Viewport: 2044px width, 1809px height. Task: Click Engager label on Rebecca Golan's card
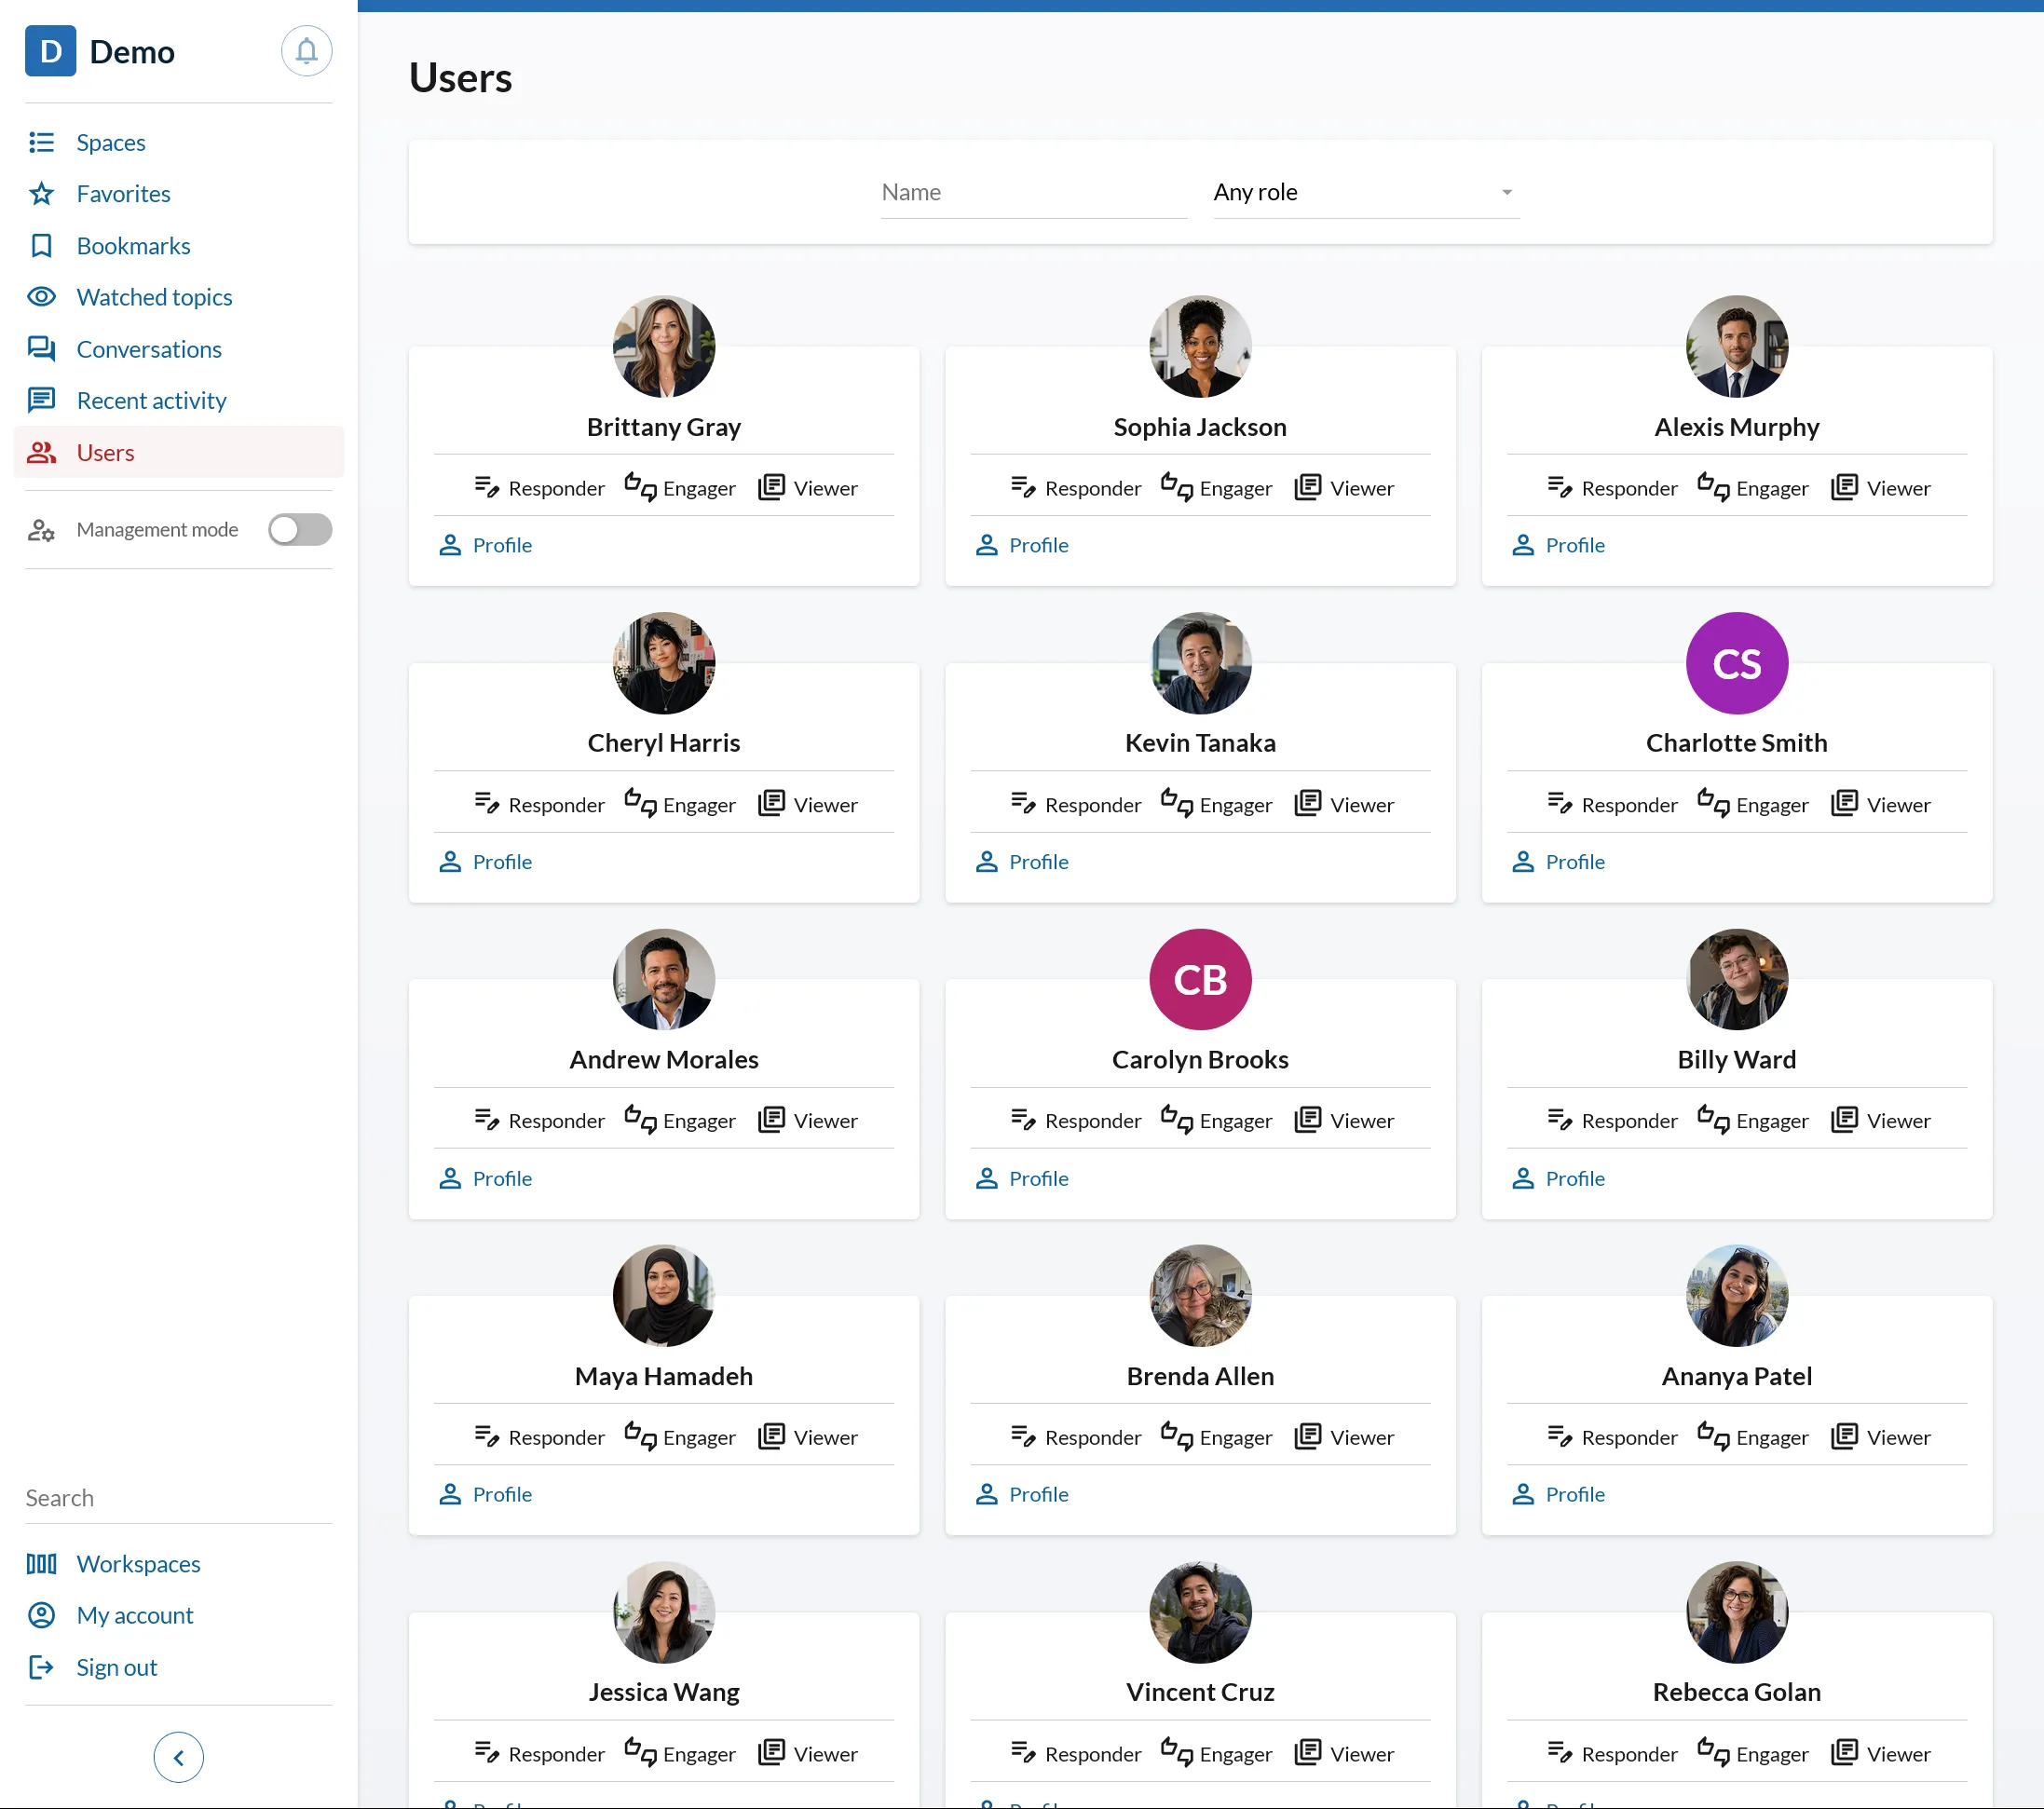pos(1772,1753)
